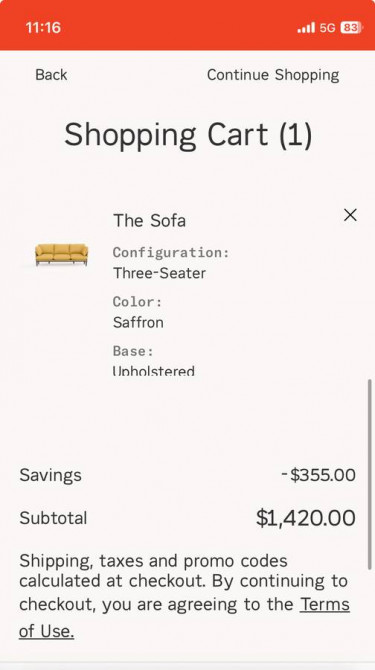Tap the Savings label
This screenshot has width=375, height=670.
(50, 476)
